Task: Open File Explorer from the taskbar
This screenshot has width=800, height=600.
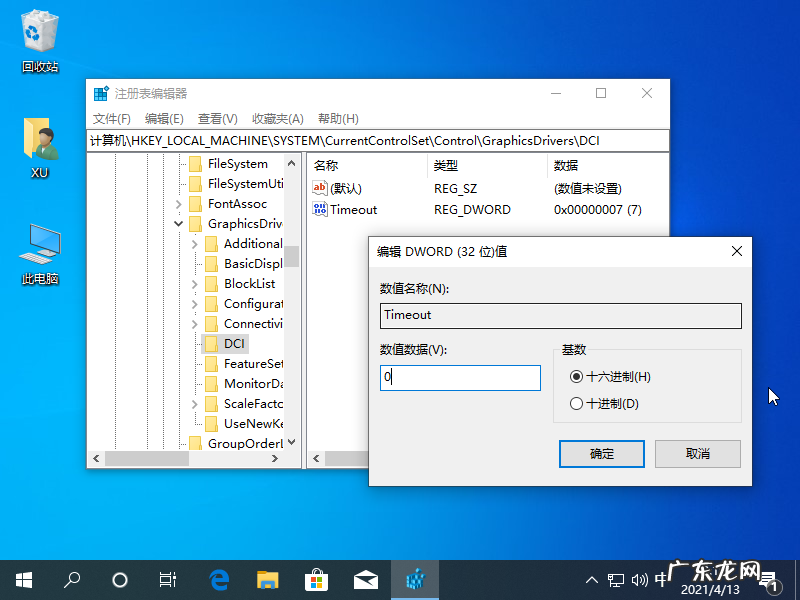Action: click(267, 579)
